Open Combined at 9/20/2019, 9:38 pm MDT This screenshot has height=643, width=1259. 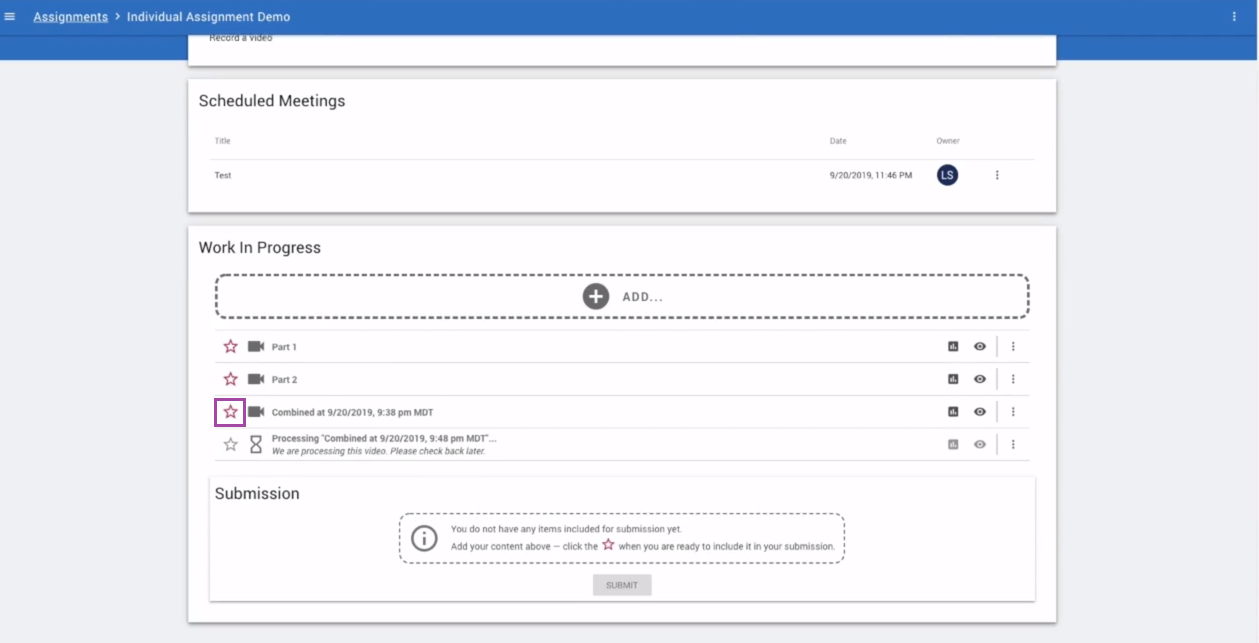pos(353,412)
